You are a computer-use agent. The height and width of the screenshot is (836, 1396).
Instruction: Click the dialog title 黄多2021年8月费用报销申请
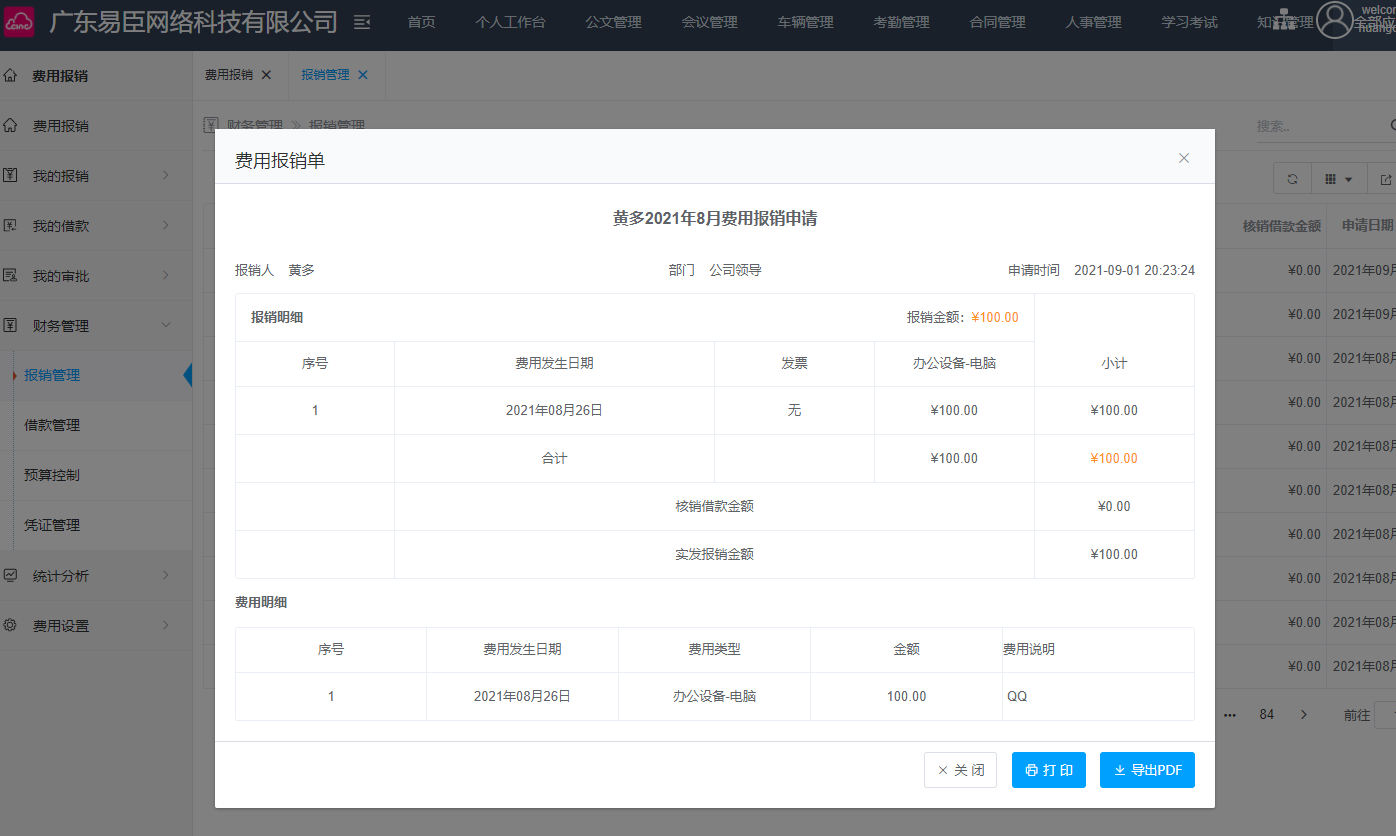(x=715, y=218)
